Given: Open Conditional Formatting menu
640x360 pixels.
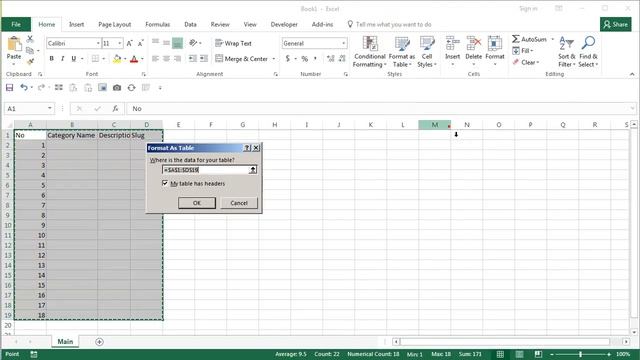Looking at the screenshot, I should [369, 52].
